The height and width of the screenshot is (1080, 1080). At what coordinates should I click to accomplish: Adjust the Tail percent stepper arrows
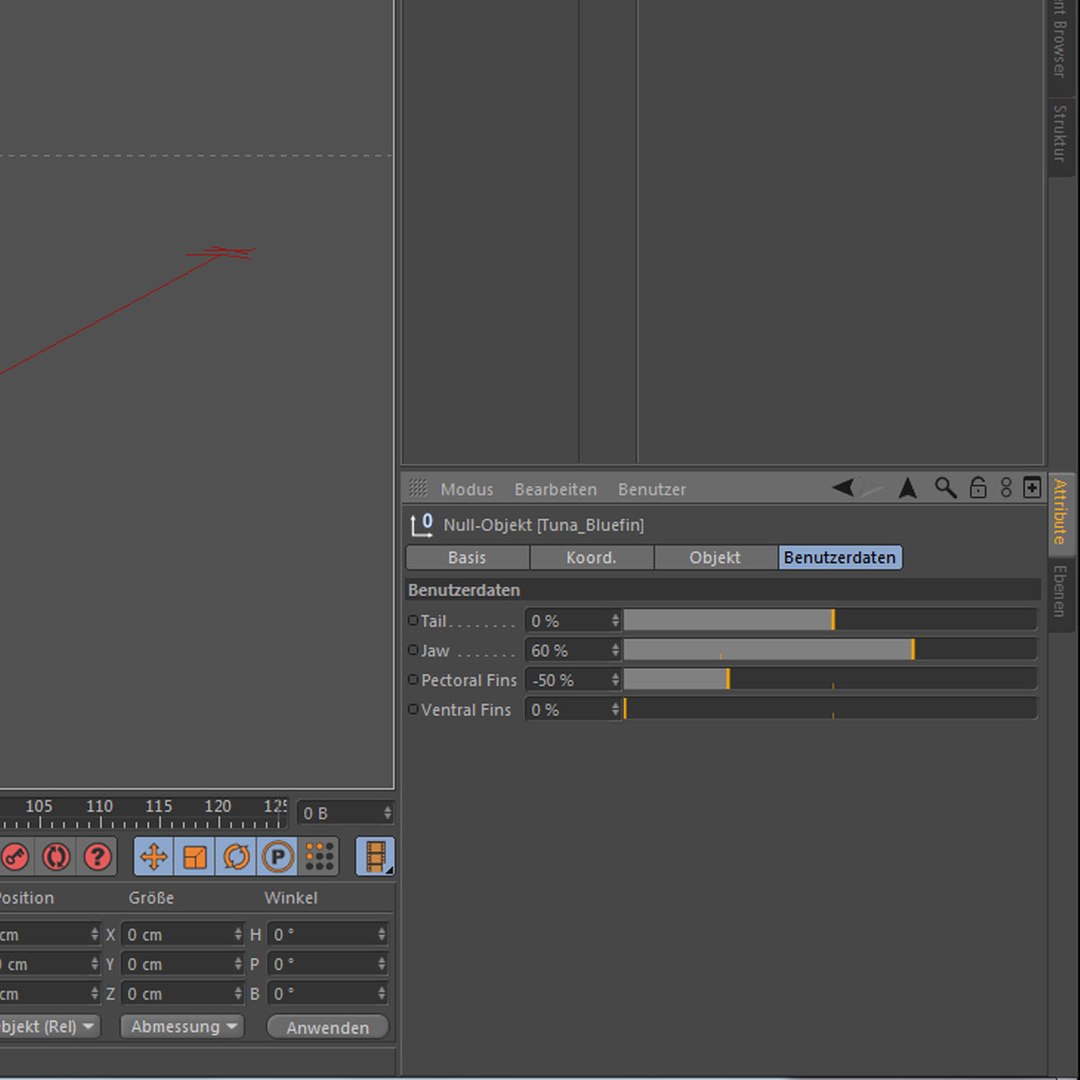(x=615, y=621)
